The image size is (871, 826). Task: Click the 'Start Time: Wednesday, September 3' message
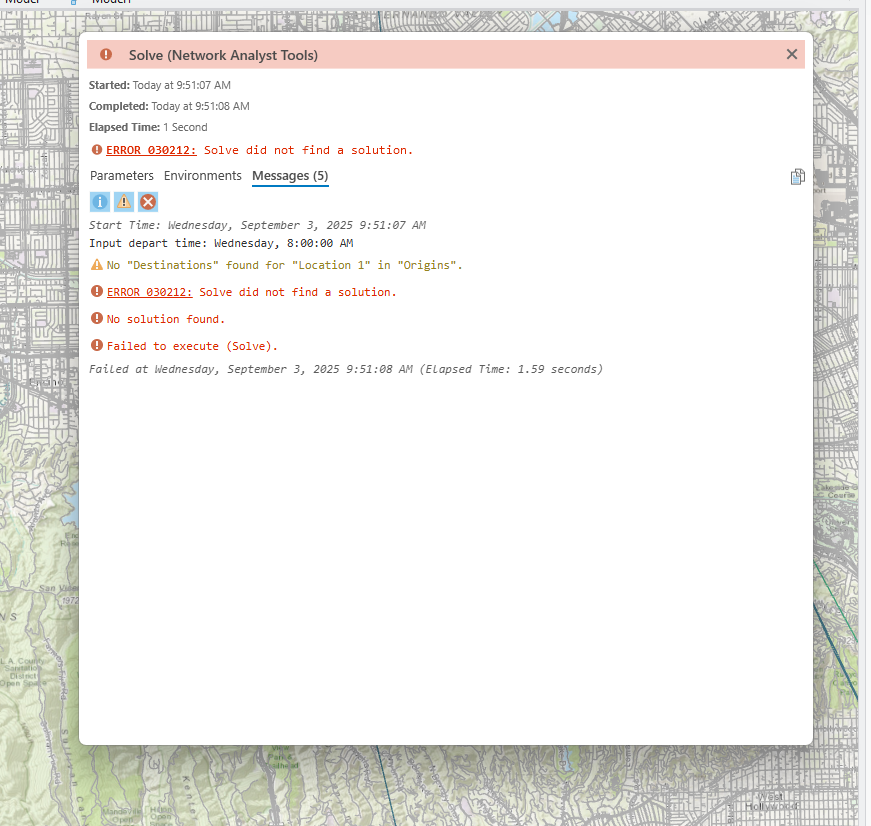click(257, 225)
